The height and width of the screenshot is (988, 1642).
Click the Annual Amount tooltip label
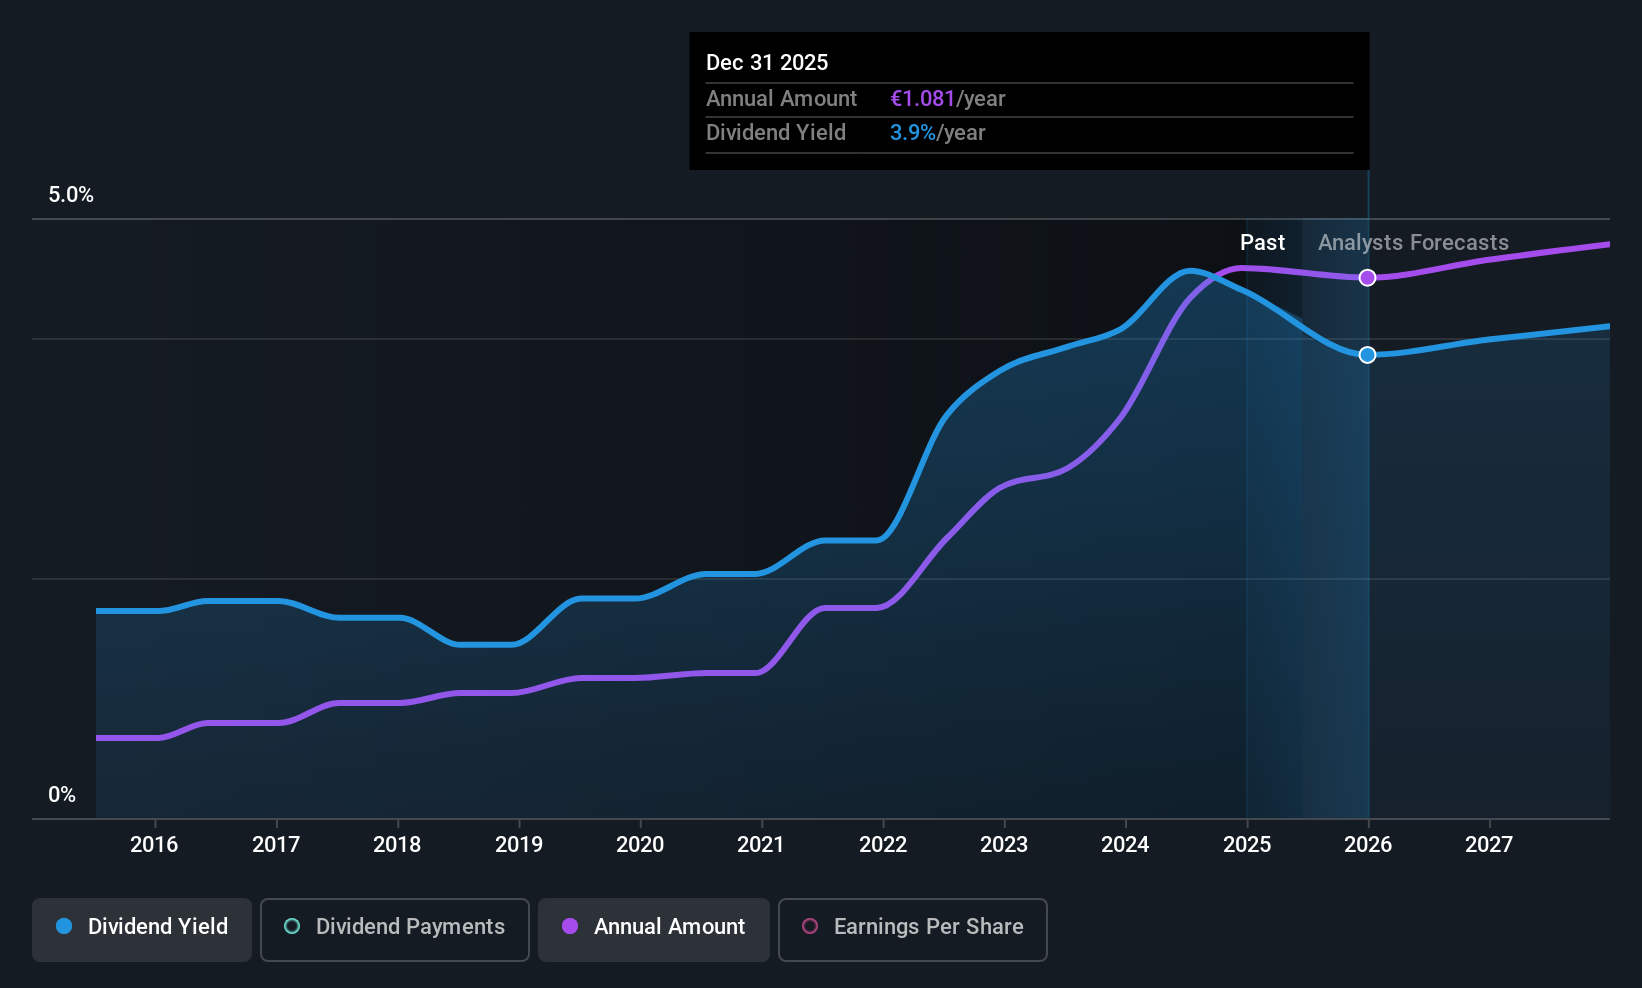pyautogui.click(x=781, y=99)
